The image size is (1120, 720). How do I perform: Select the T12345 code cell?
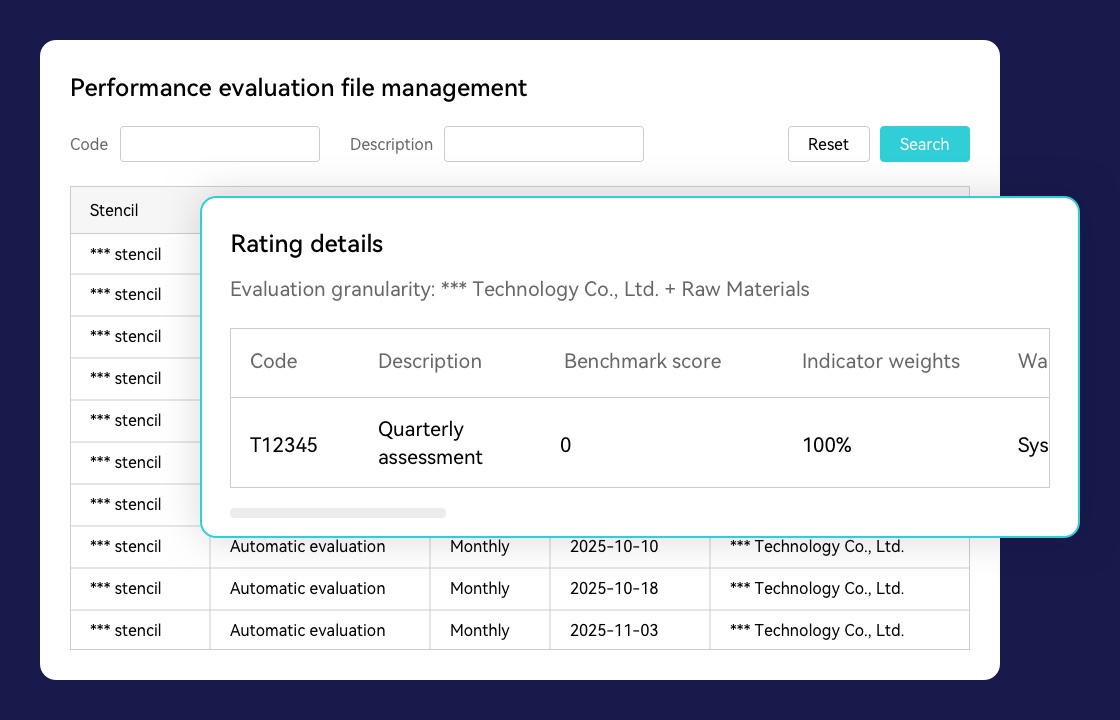coord(283,445)
